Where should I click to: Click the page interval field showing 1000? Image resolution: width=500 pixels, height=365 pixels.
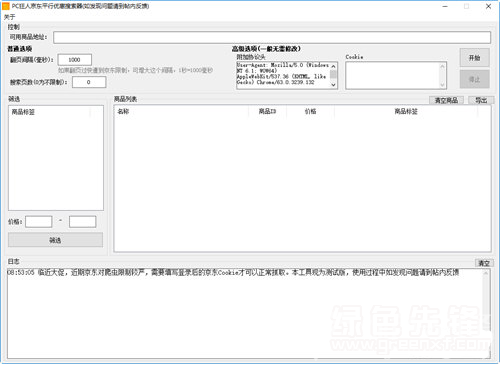tap(75, 60)
